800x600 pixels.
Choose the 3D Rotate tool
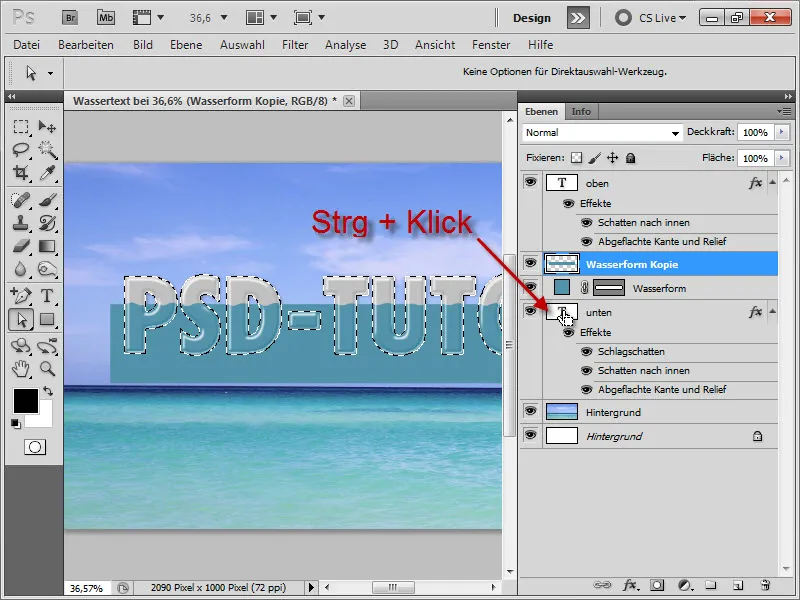pos(21,346)
